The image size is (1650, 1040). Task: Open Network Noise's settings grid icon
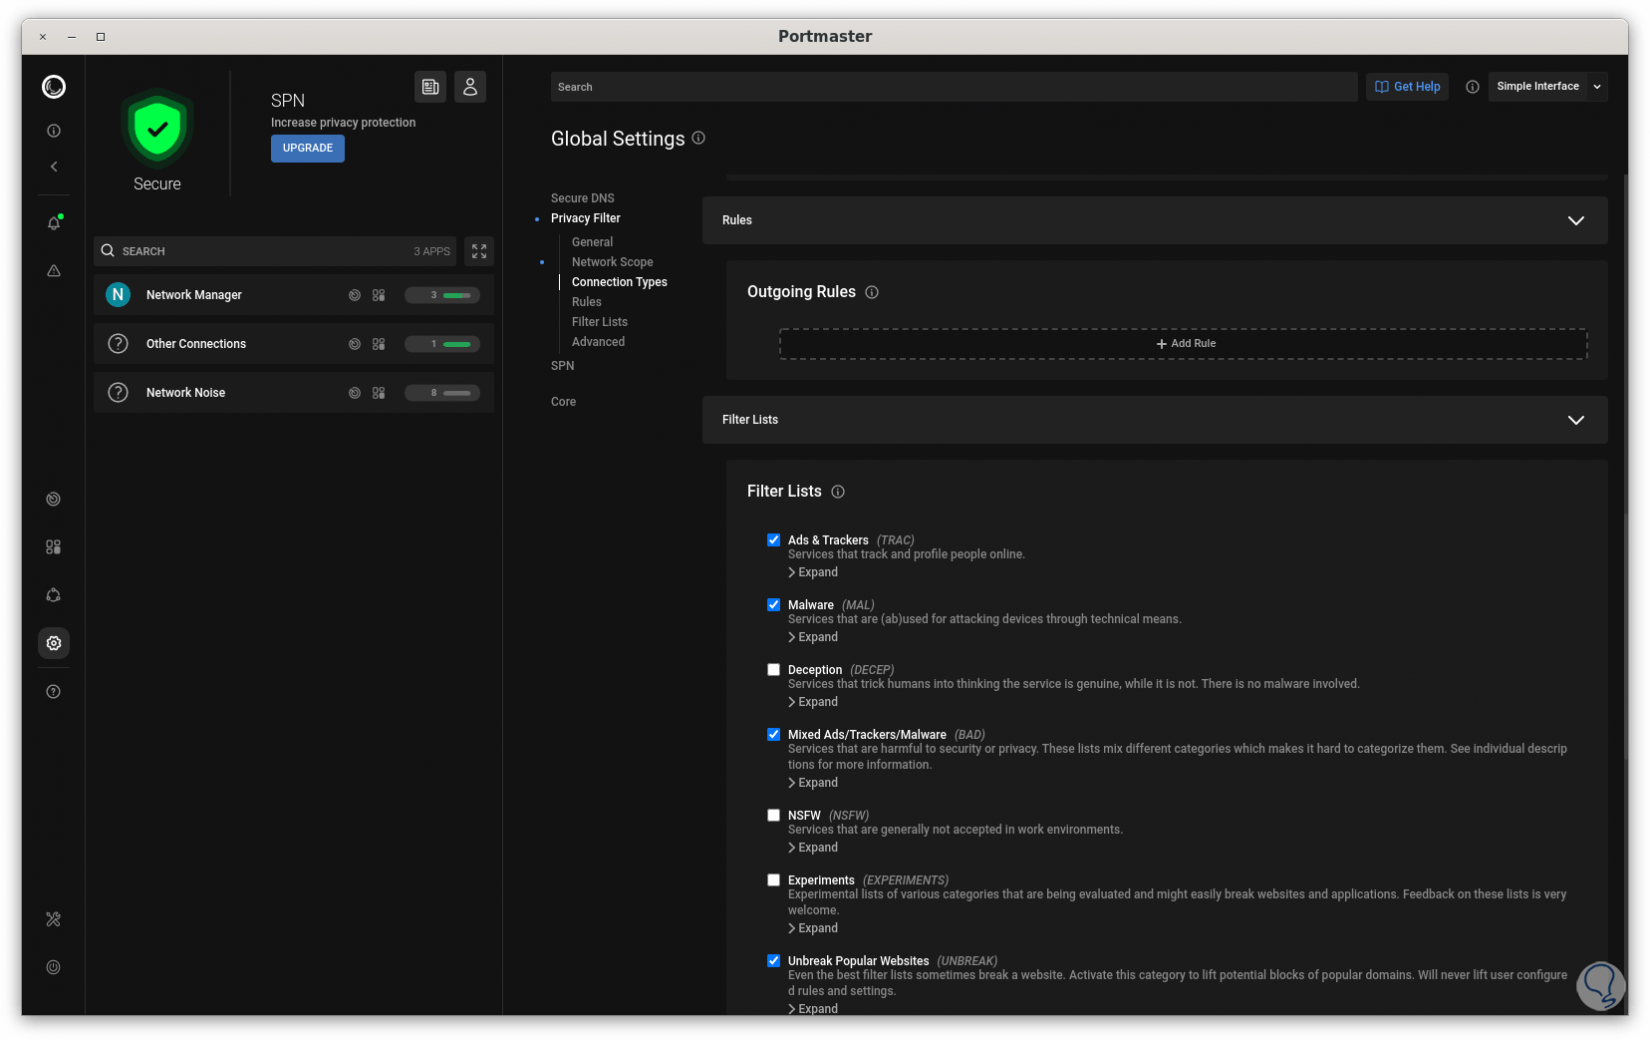point(379,393)
